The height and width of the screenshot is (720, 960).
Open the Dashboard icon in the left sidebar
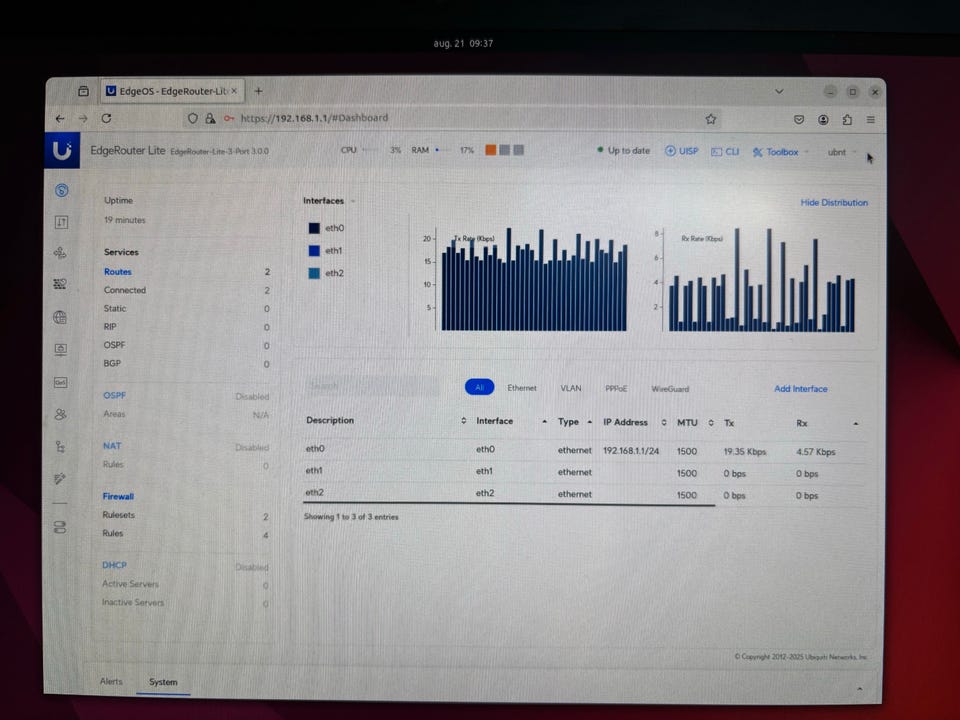click(61, 190)
